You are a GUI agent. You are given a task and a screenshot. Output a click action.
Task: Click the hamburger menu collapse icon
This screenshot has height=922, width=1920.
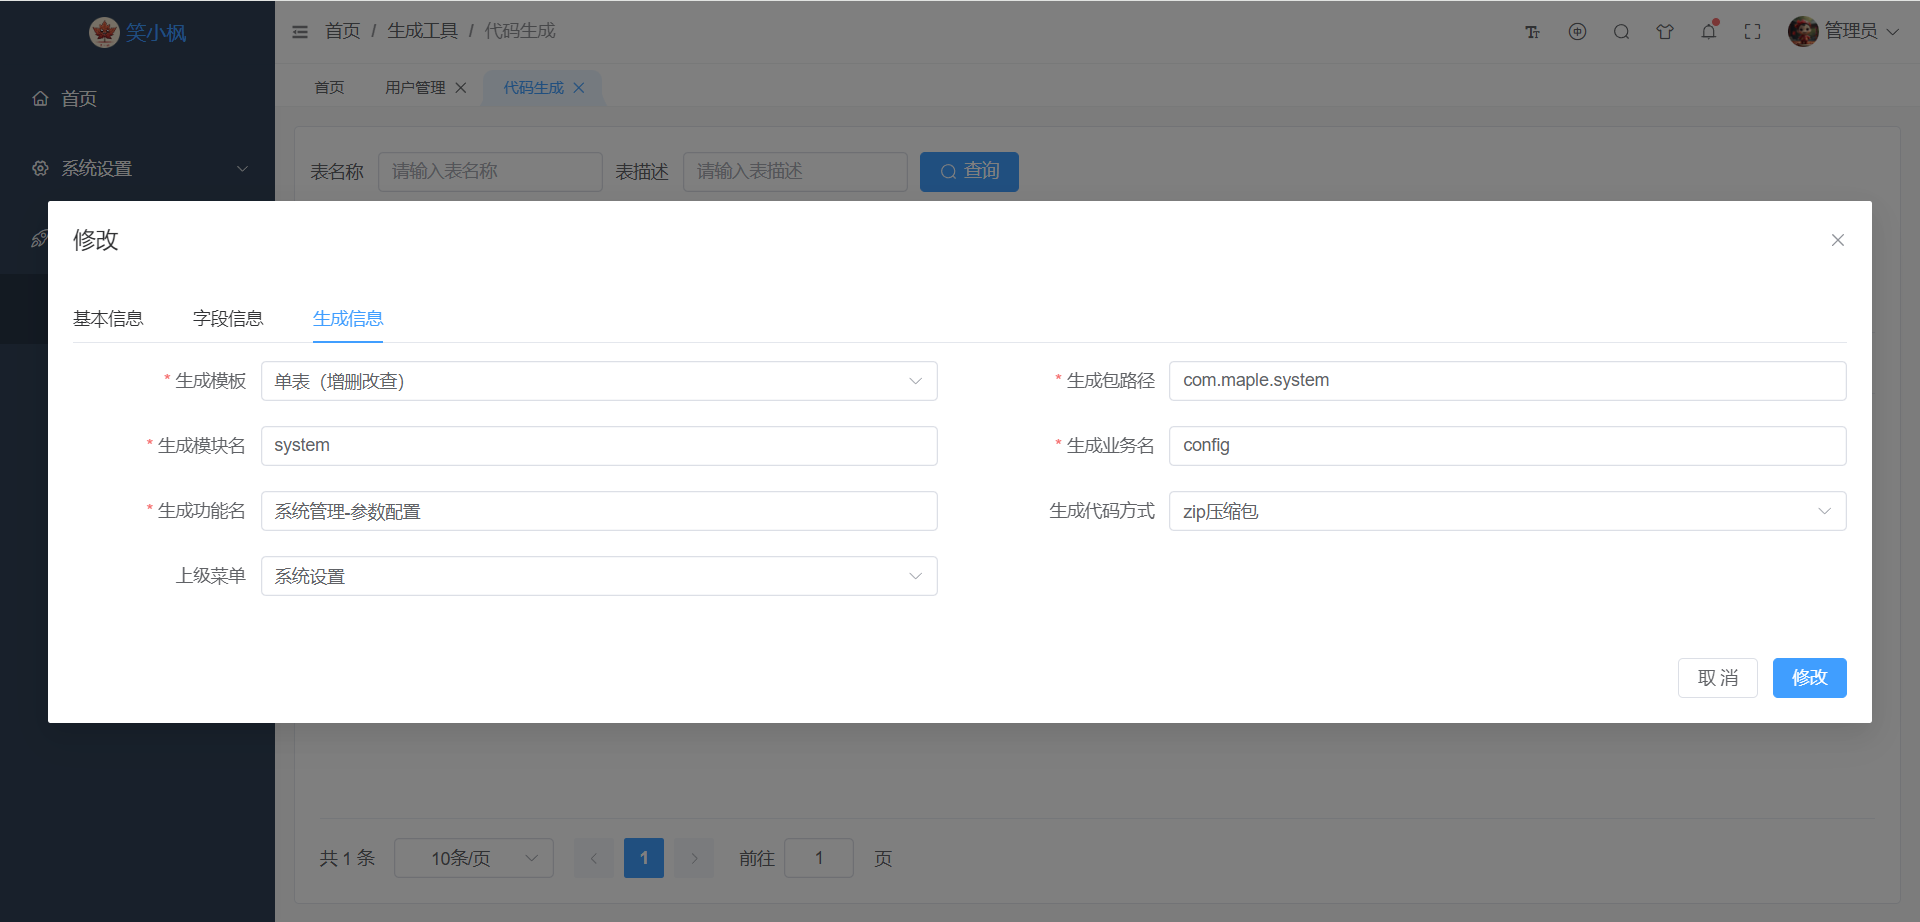tap(300, 32)
